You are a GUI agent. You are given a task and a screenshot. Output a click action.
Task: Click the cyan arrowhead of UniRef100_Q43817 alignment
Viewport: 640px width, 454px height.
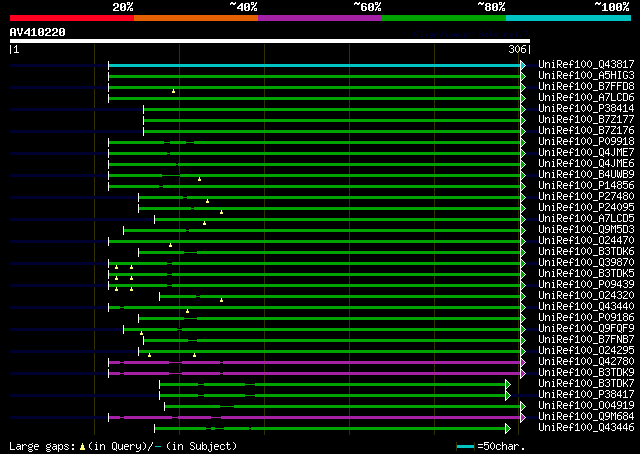point(523,65)
